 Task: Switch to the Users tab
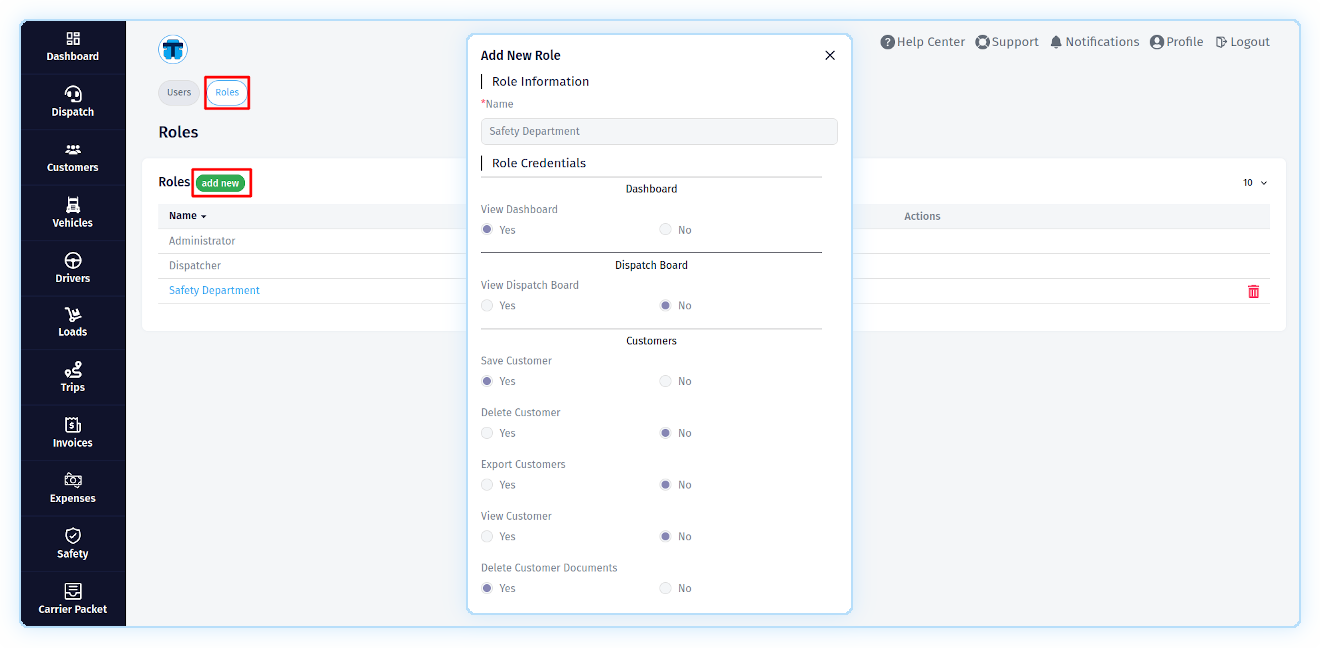179,93
